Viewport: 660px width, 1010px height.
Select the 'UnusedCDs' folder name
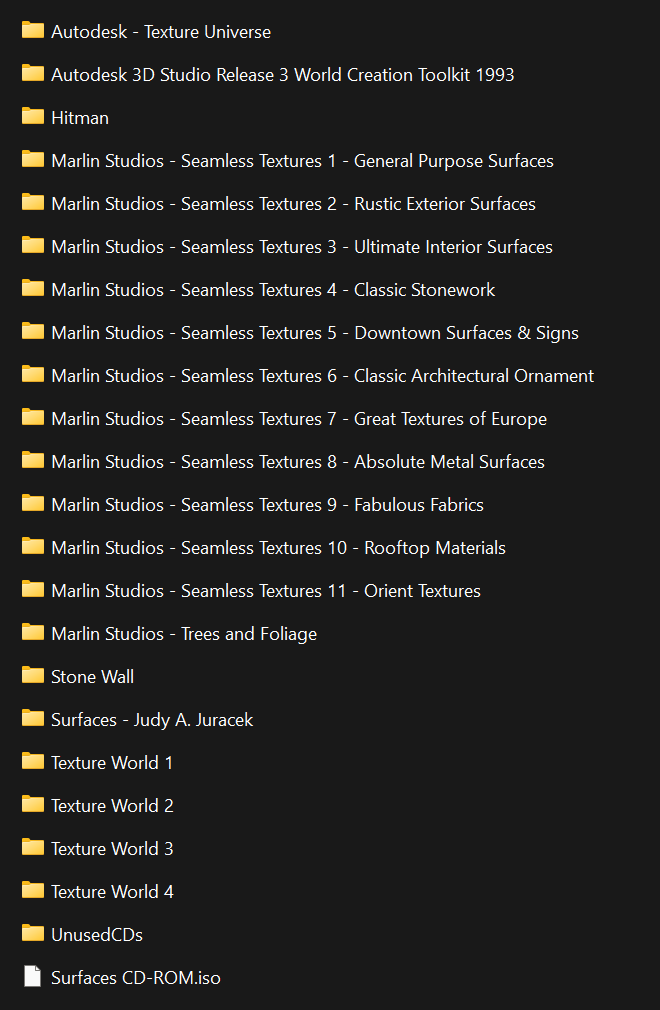tap(97, 935)
